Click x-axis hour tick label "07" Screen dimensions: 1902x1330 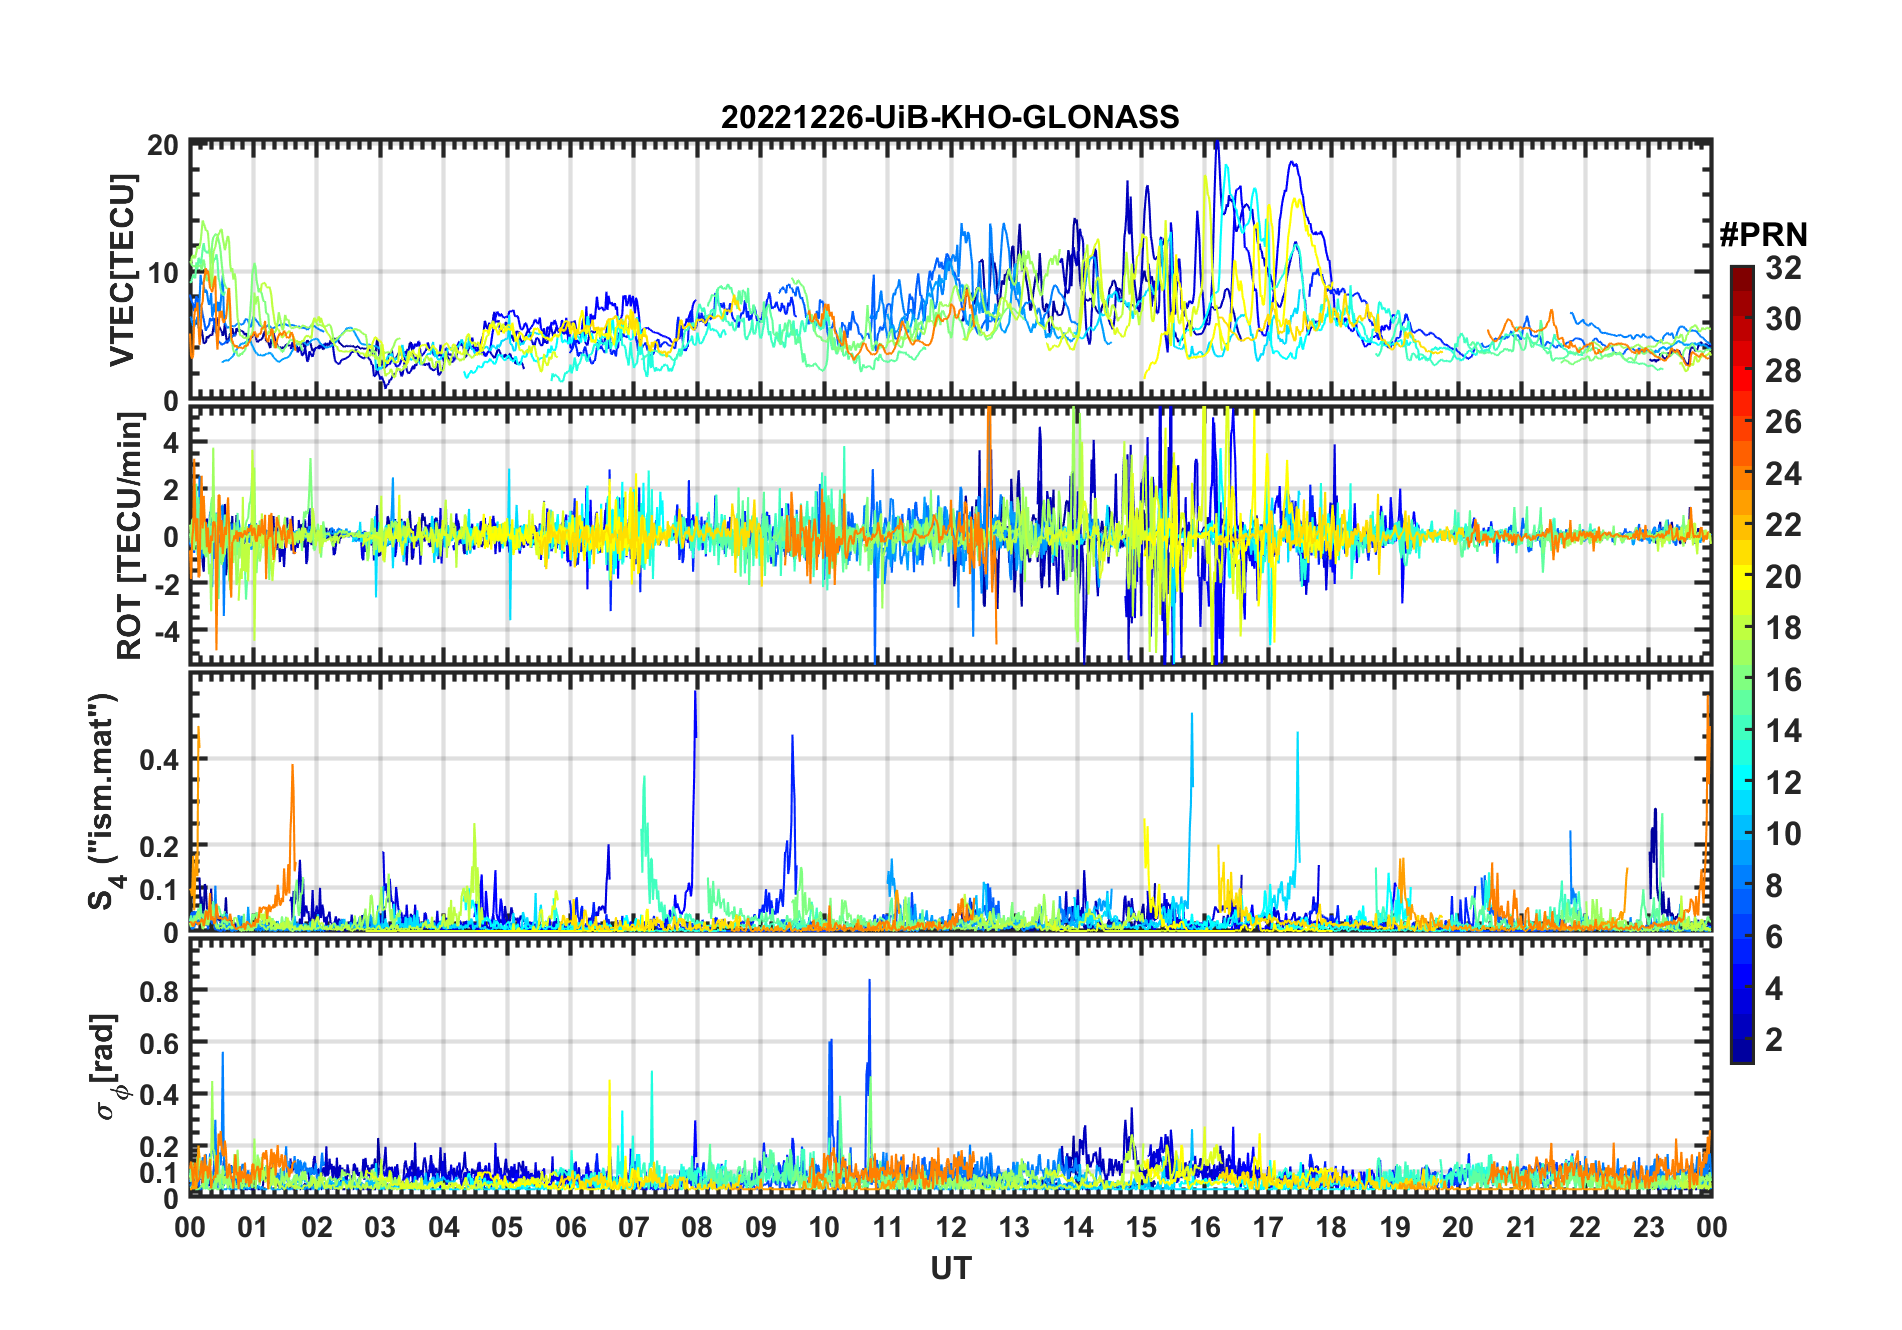(634, 1228)
